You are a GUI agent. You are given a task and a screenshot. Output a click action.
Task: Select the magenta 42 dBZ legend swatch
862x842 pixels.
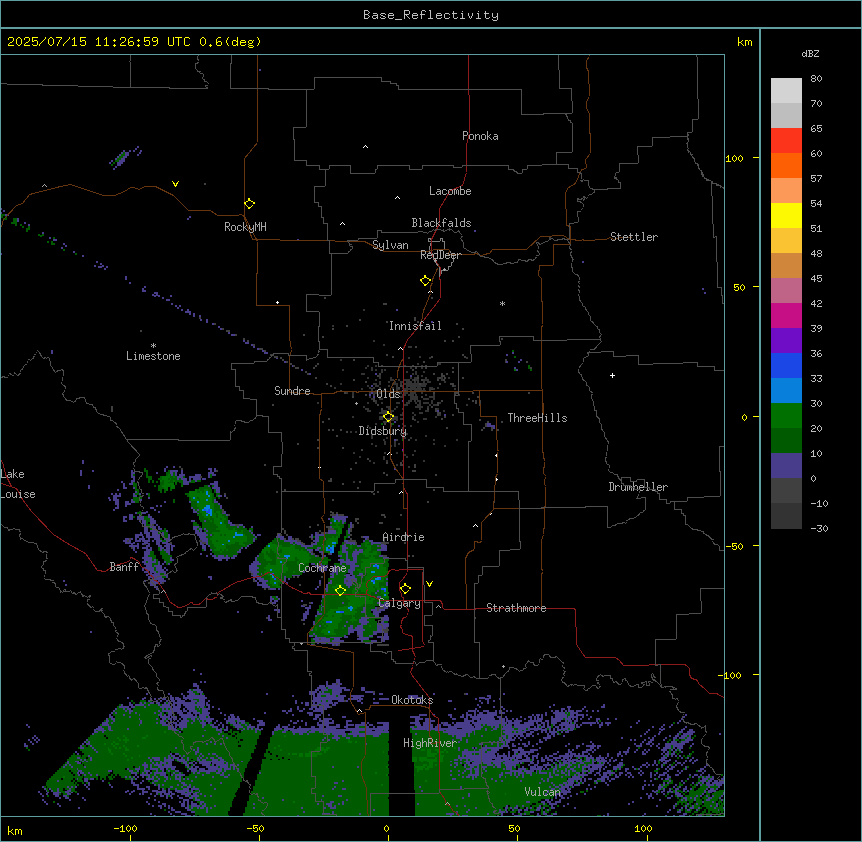[786, 315]
